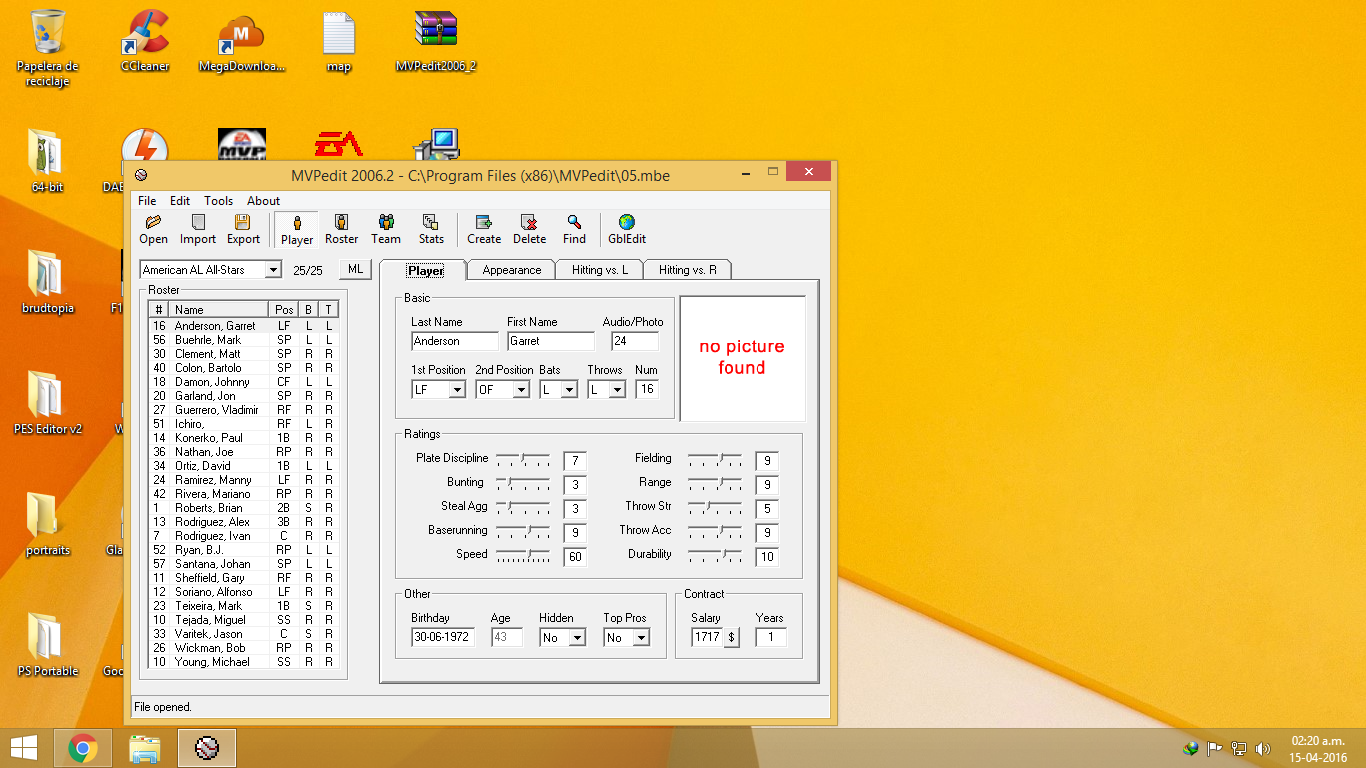Adjust the Plate Discipline slider

(x=523, y=461)
